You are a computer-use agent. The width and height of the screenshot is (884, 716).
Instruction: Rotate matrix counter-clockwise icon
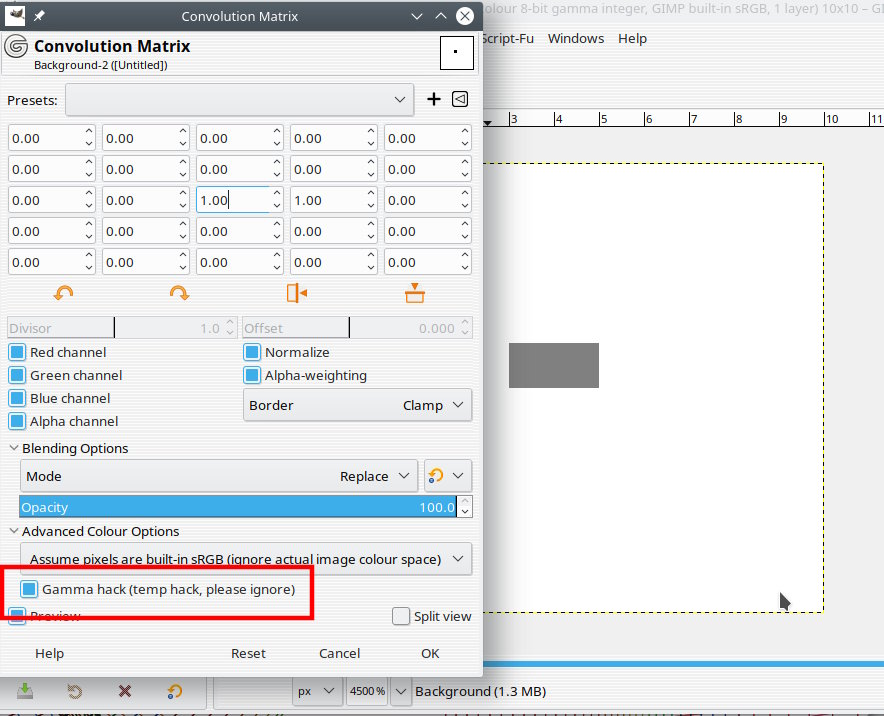point(64,293)
